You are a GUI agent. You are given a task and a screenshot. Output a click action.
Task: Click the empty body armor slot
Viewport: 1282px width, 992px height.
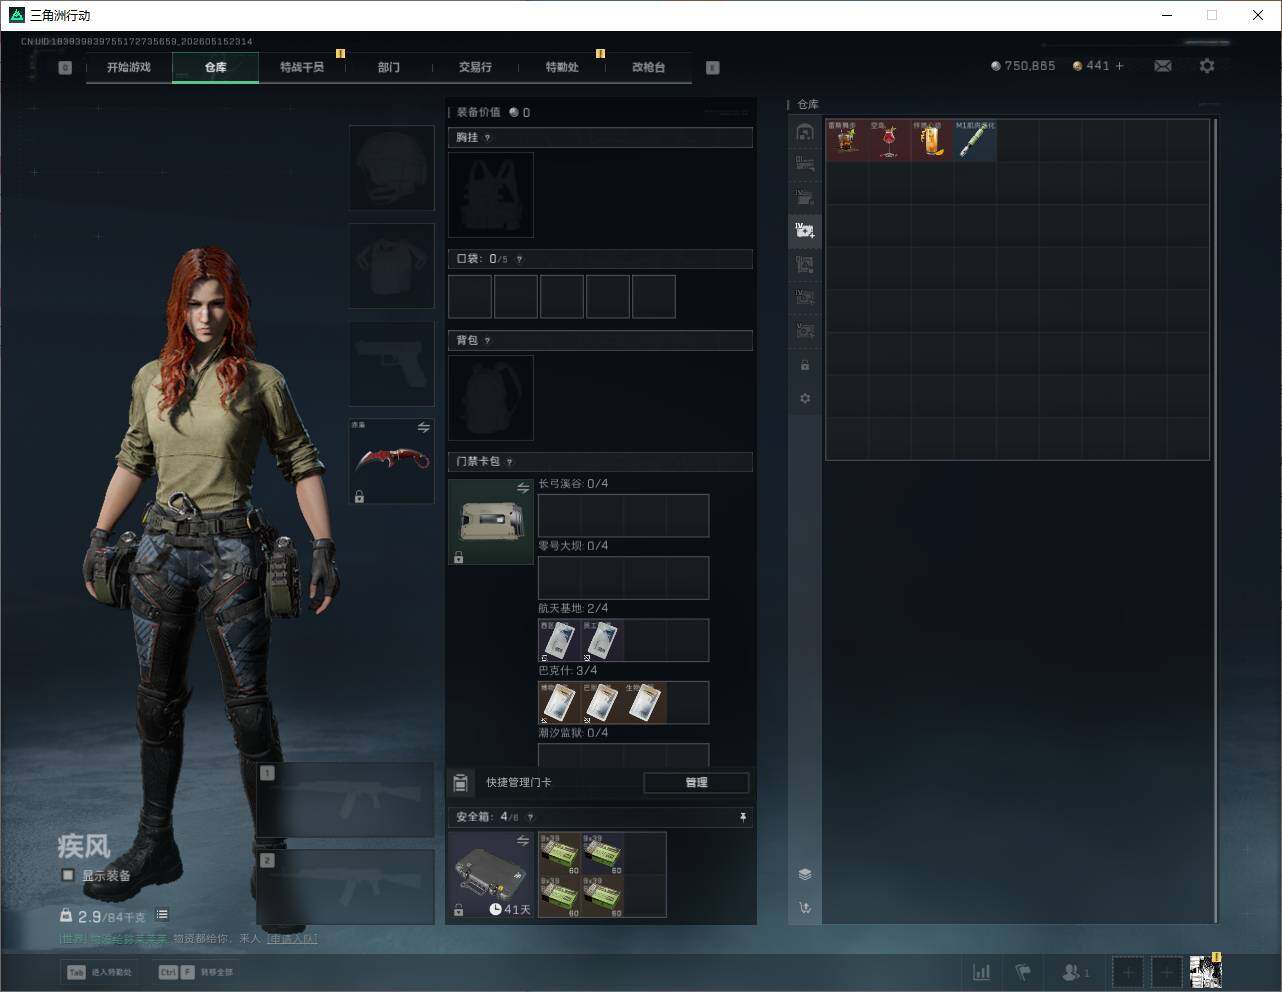tap(391, 266)
